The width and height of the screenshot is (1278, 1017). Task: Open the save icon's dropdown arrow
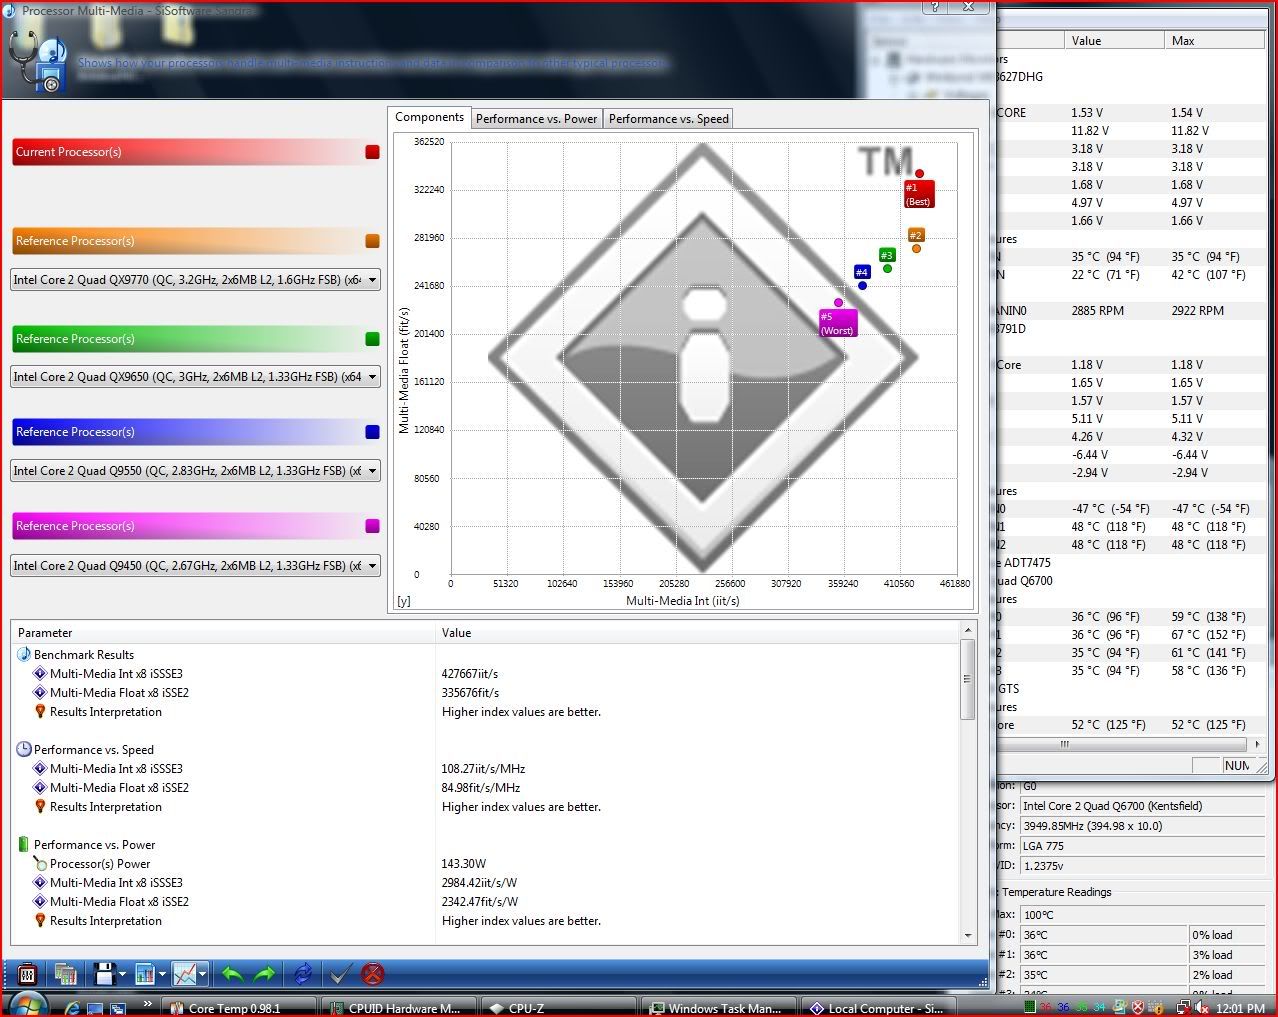click(x=122, y=974)
